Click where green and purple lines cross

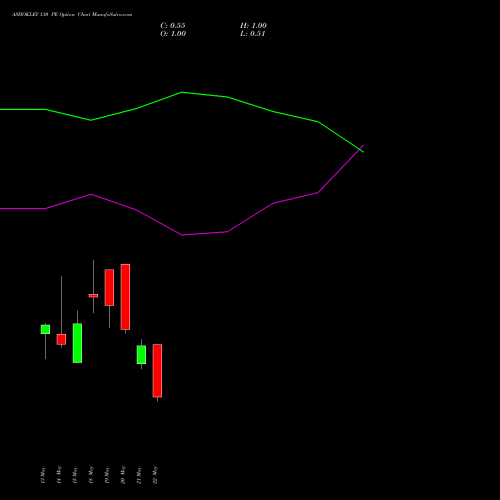coord(361,149)
